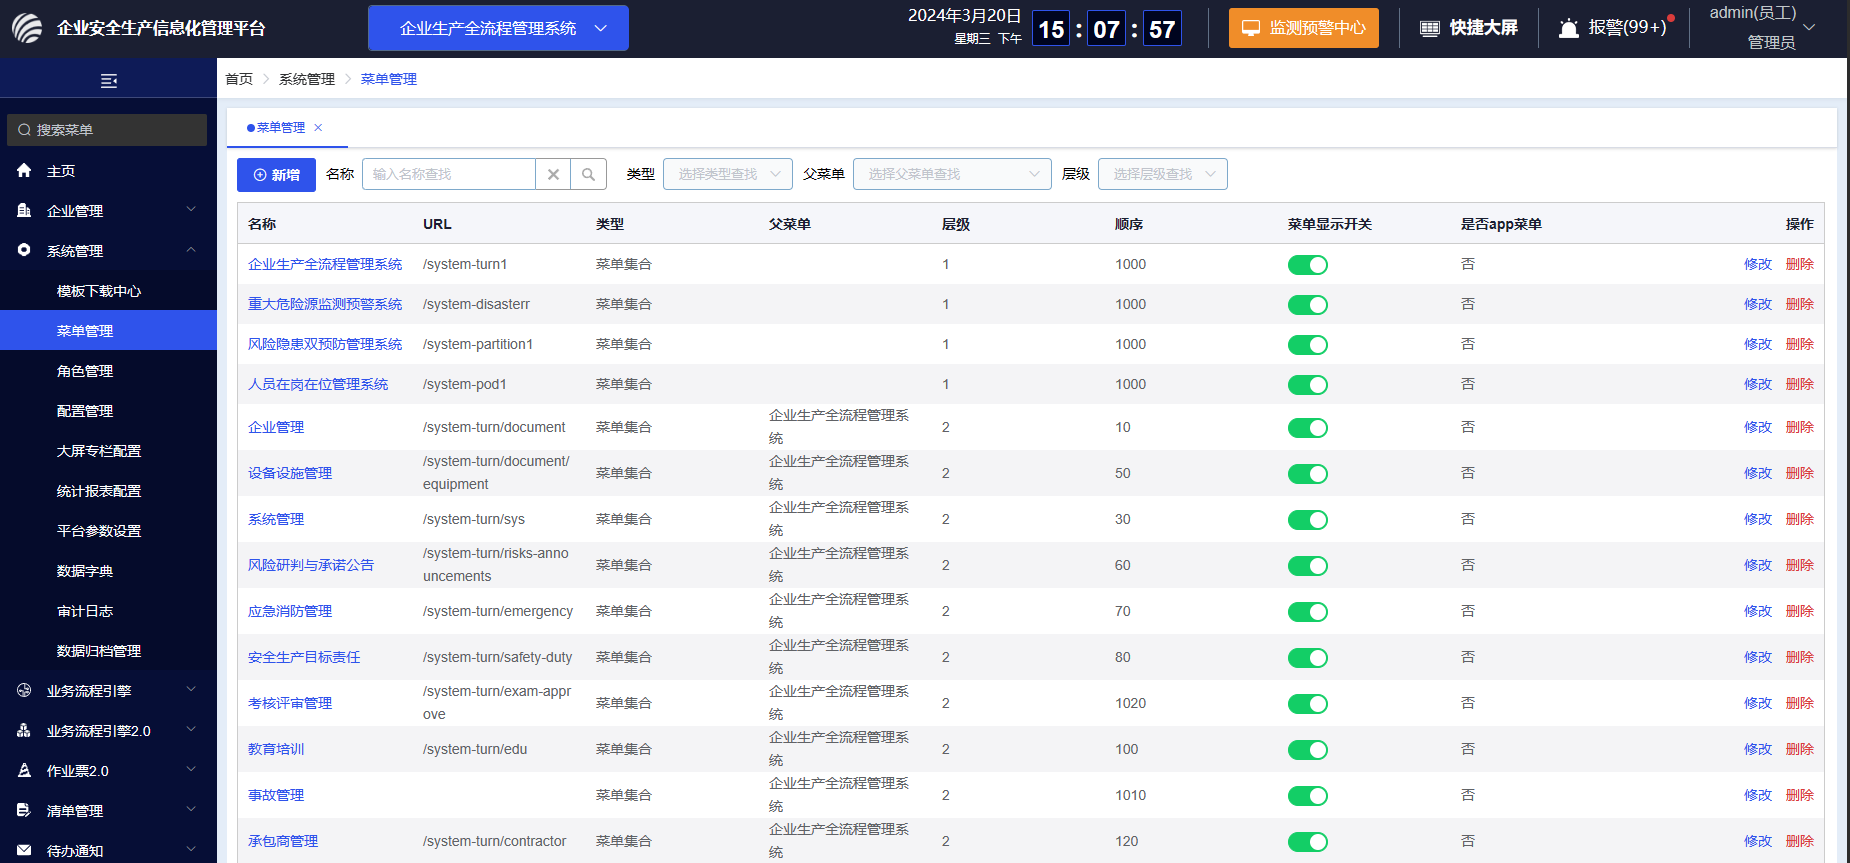The width and height of the screenshot is (1850, 863).
Task: Toggle display switch for 风险研判与承诺公告 row
Action: click(1308, 566)
